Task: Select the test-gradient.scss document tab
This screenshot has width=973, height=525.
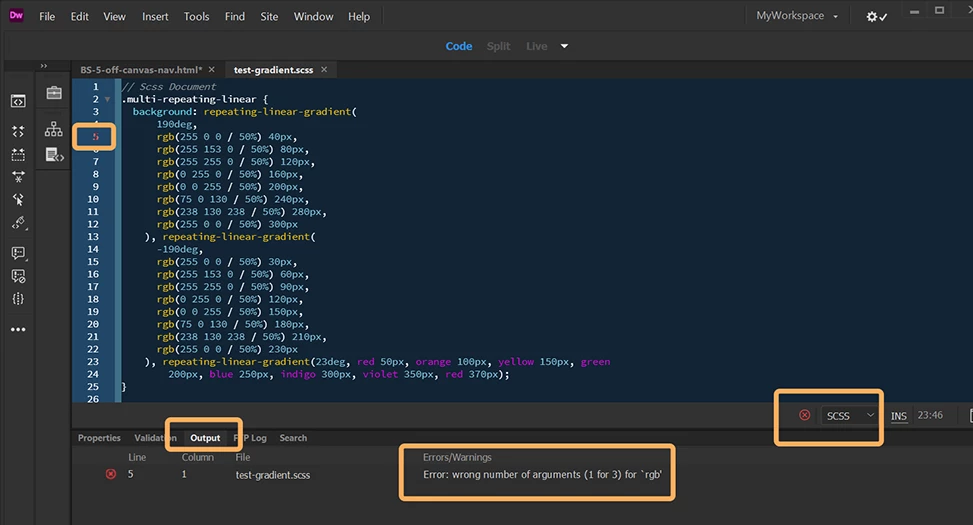Action: coord(273,70)
